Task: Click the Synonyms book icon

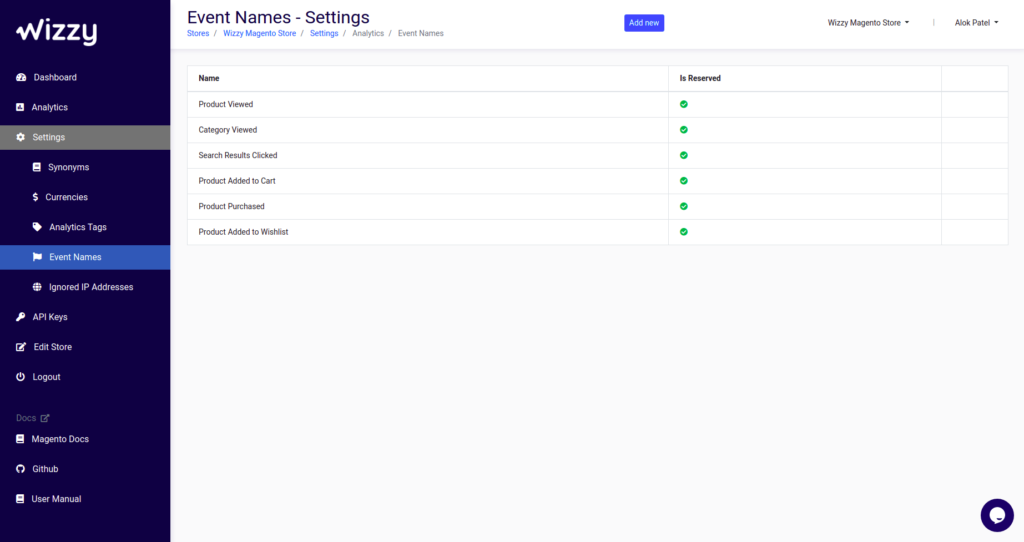Action: coord(37,167)
